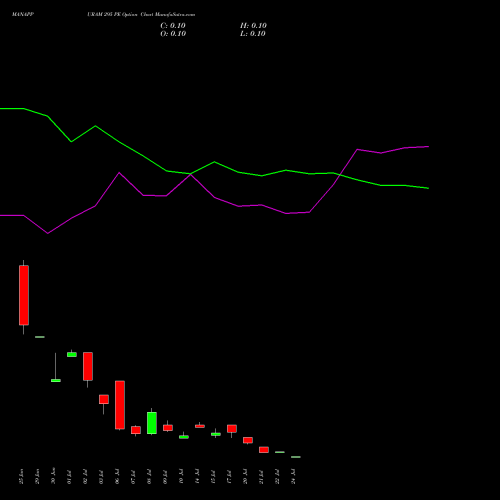Click the 24 Jul date axis label
The height and width of the screenshot is (500, 500).
click(293, 476)
